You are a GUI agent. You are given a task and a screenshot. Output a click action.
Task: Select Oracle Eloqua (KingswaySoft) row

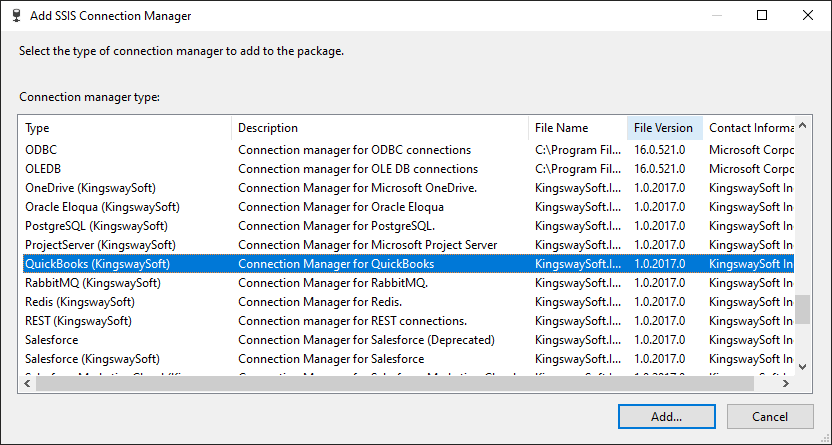pos(409,207)
